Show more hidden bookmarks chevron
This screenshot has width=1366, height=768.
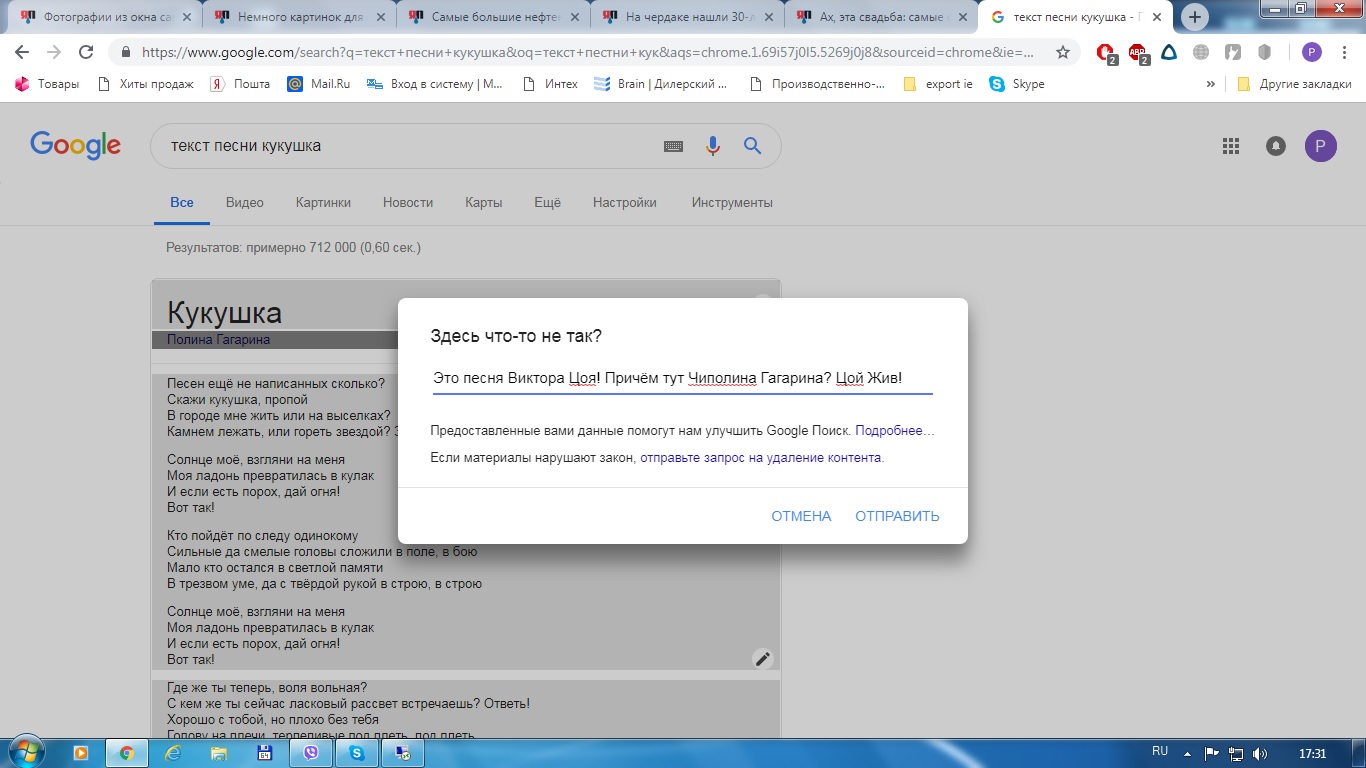[x=1211, y=84]
